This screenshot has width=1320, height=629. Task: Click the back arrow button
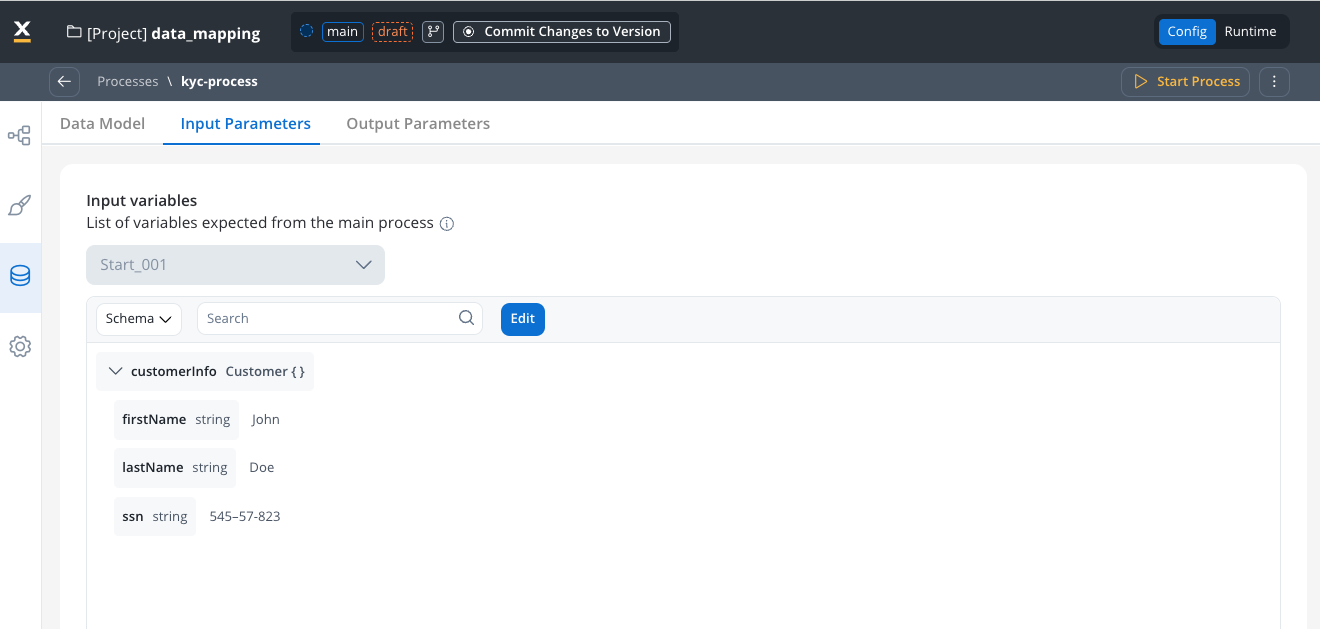tap(64, 82)
